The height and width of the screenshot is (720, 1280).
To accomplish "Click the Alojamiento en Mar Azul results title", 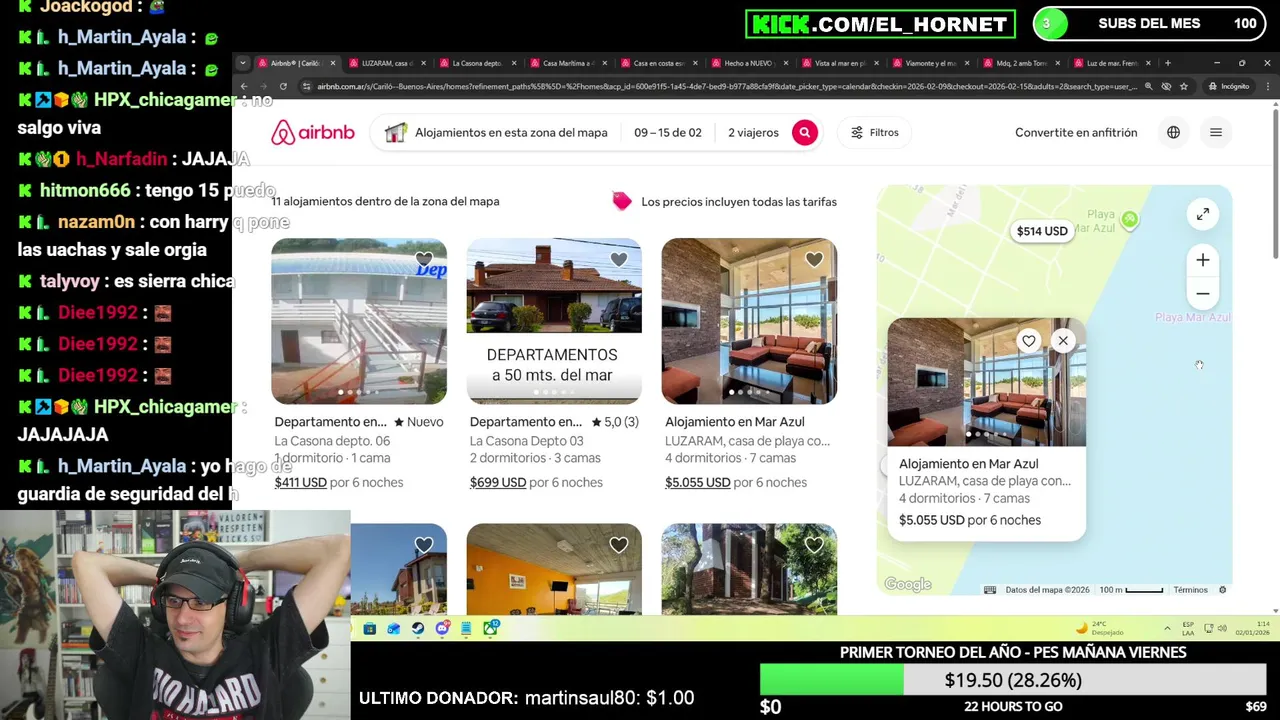I will coord(735,422).
